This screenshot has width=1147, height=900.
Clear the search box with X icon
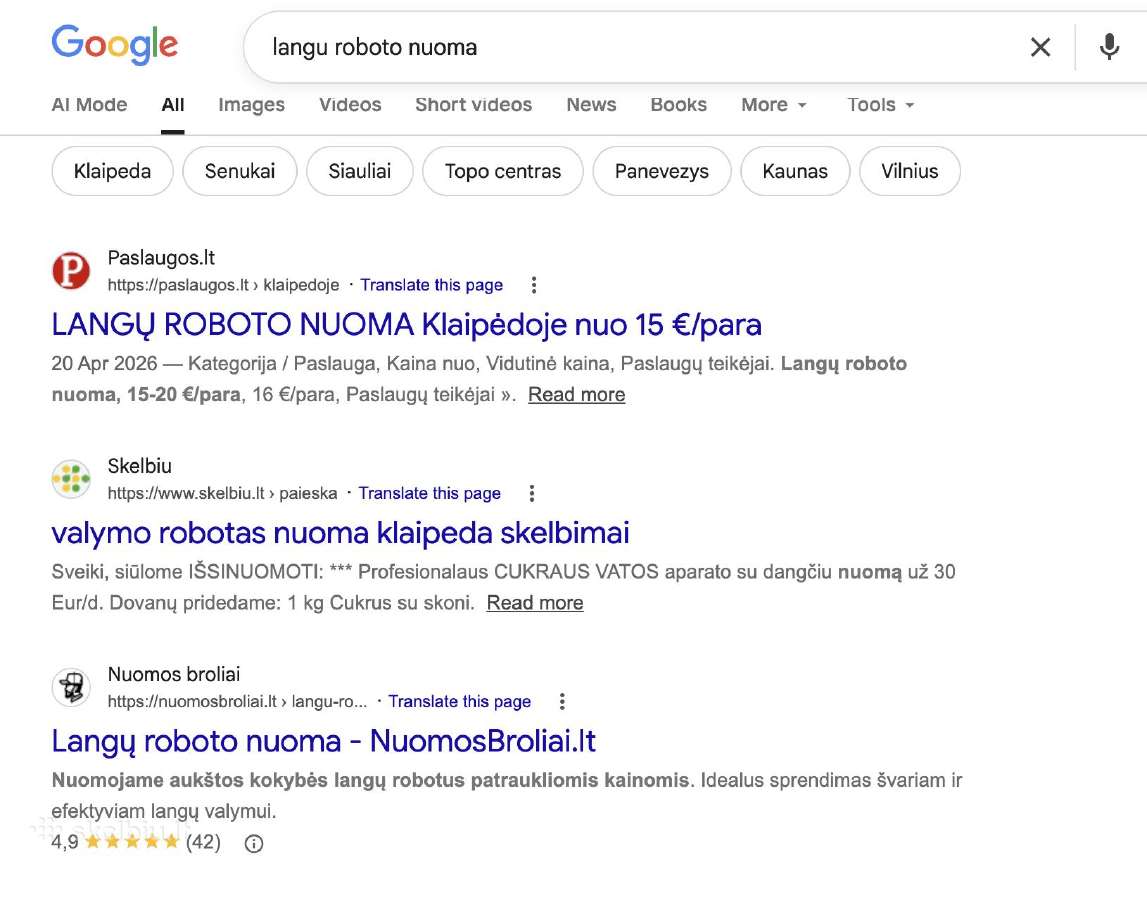tap(1040, 47)
